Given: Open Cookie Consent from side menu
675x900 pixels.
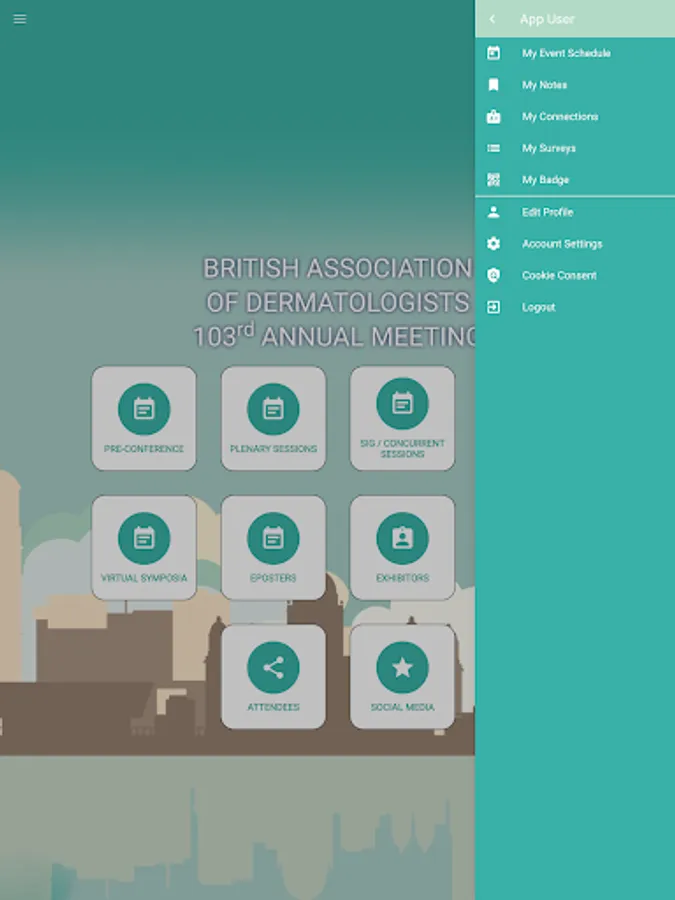Looking at the screenshot, I should pos(575,275).
